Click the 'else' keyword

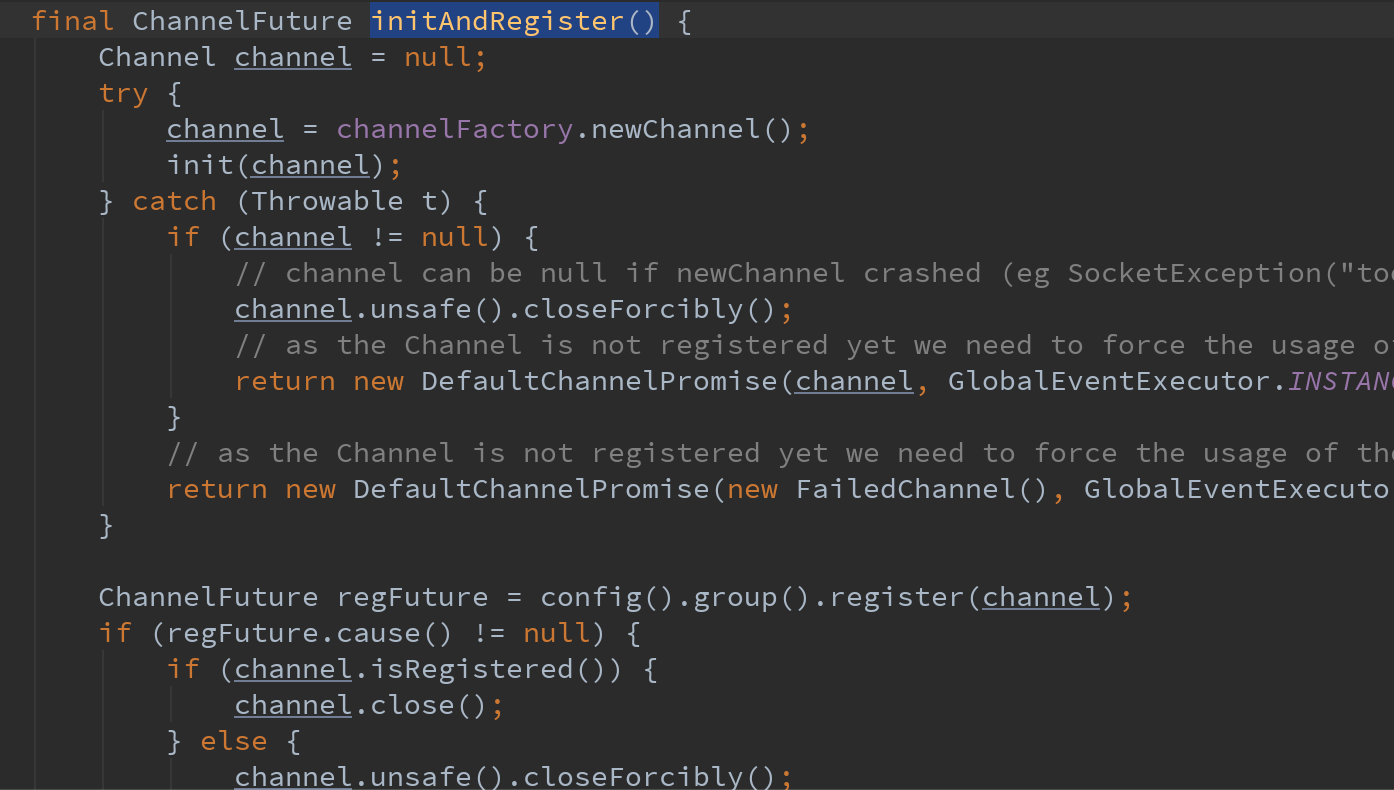[234, 741]
